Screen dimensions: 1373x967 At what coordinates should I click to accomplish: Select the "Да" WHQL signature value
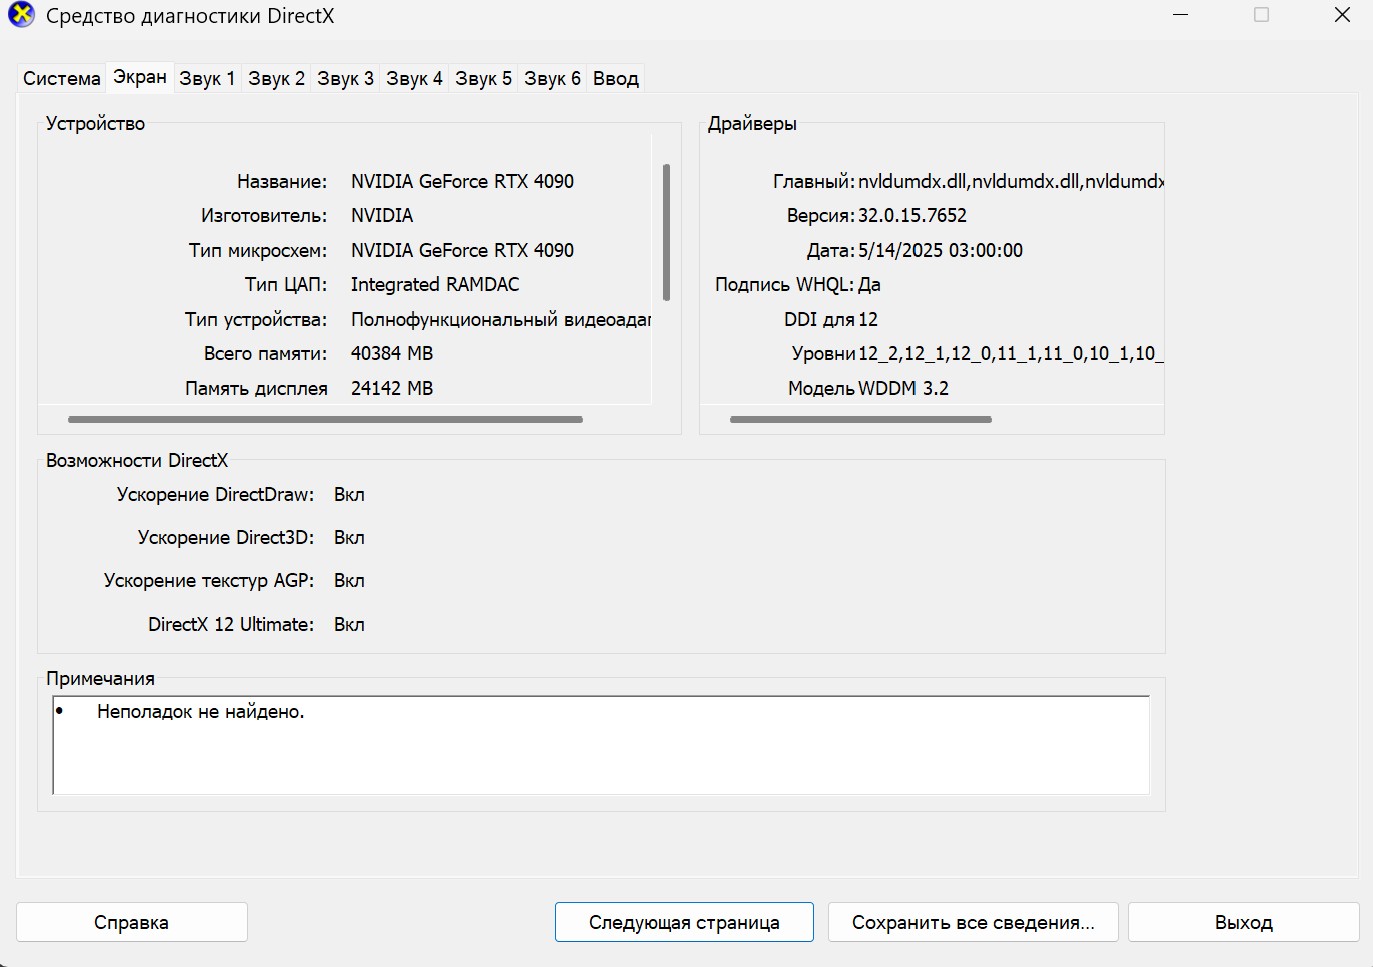coord(869,284)
